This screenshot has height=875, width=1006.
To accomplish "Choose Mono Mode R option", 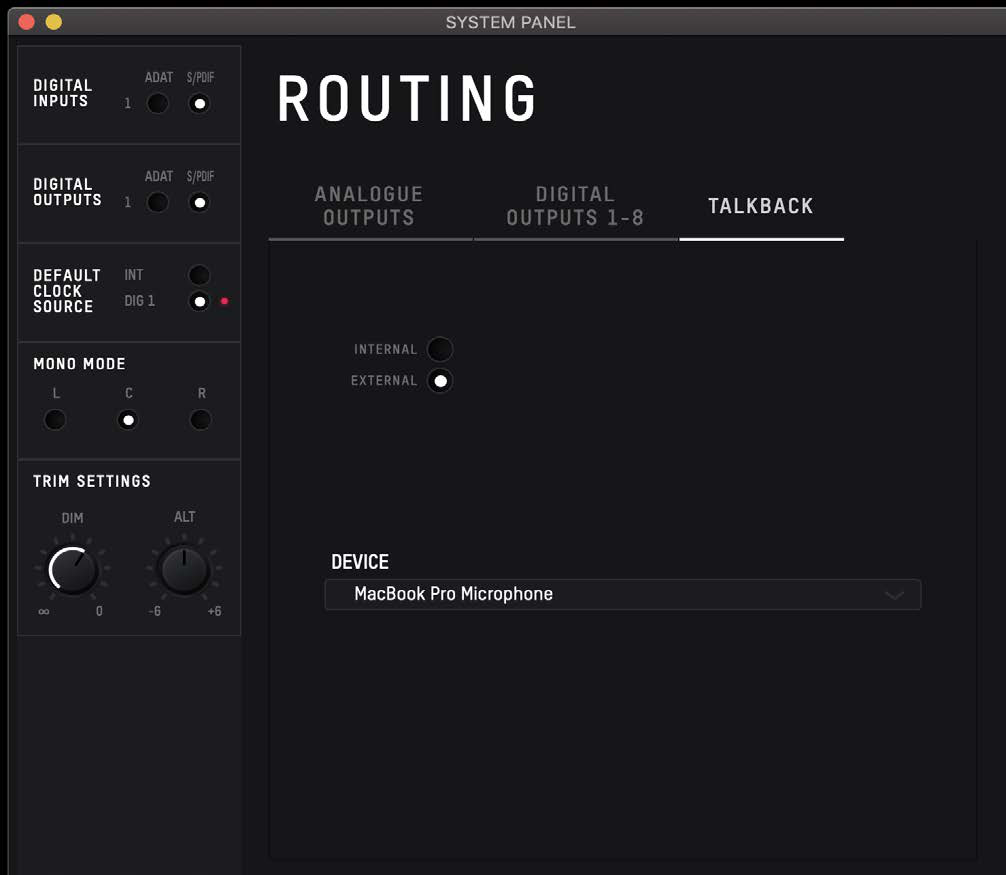I will coord(201,420).
